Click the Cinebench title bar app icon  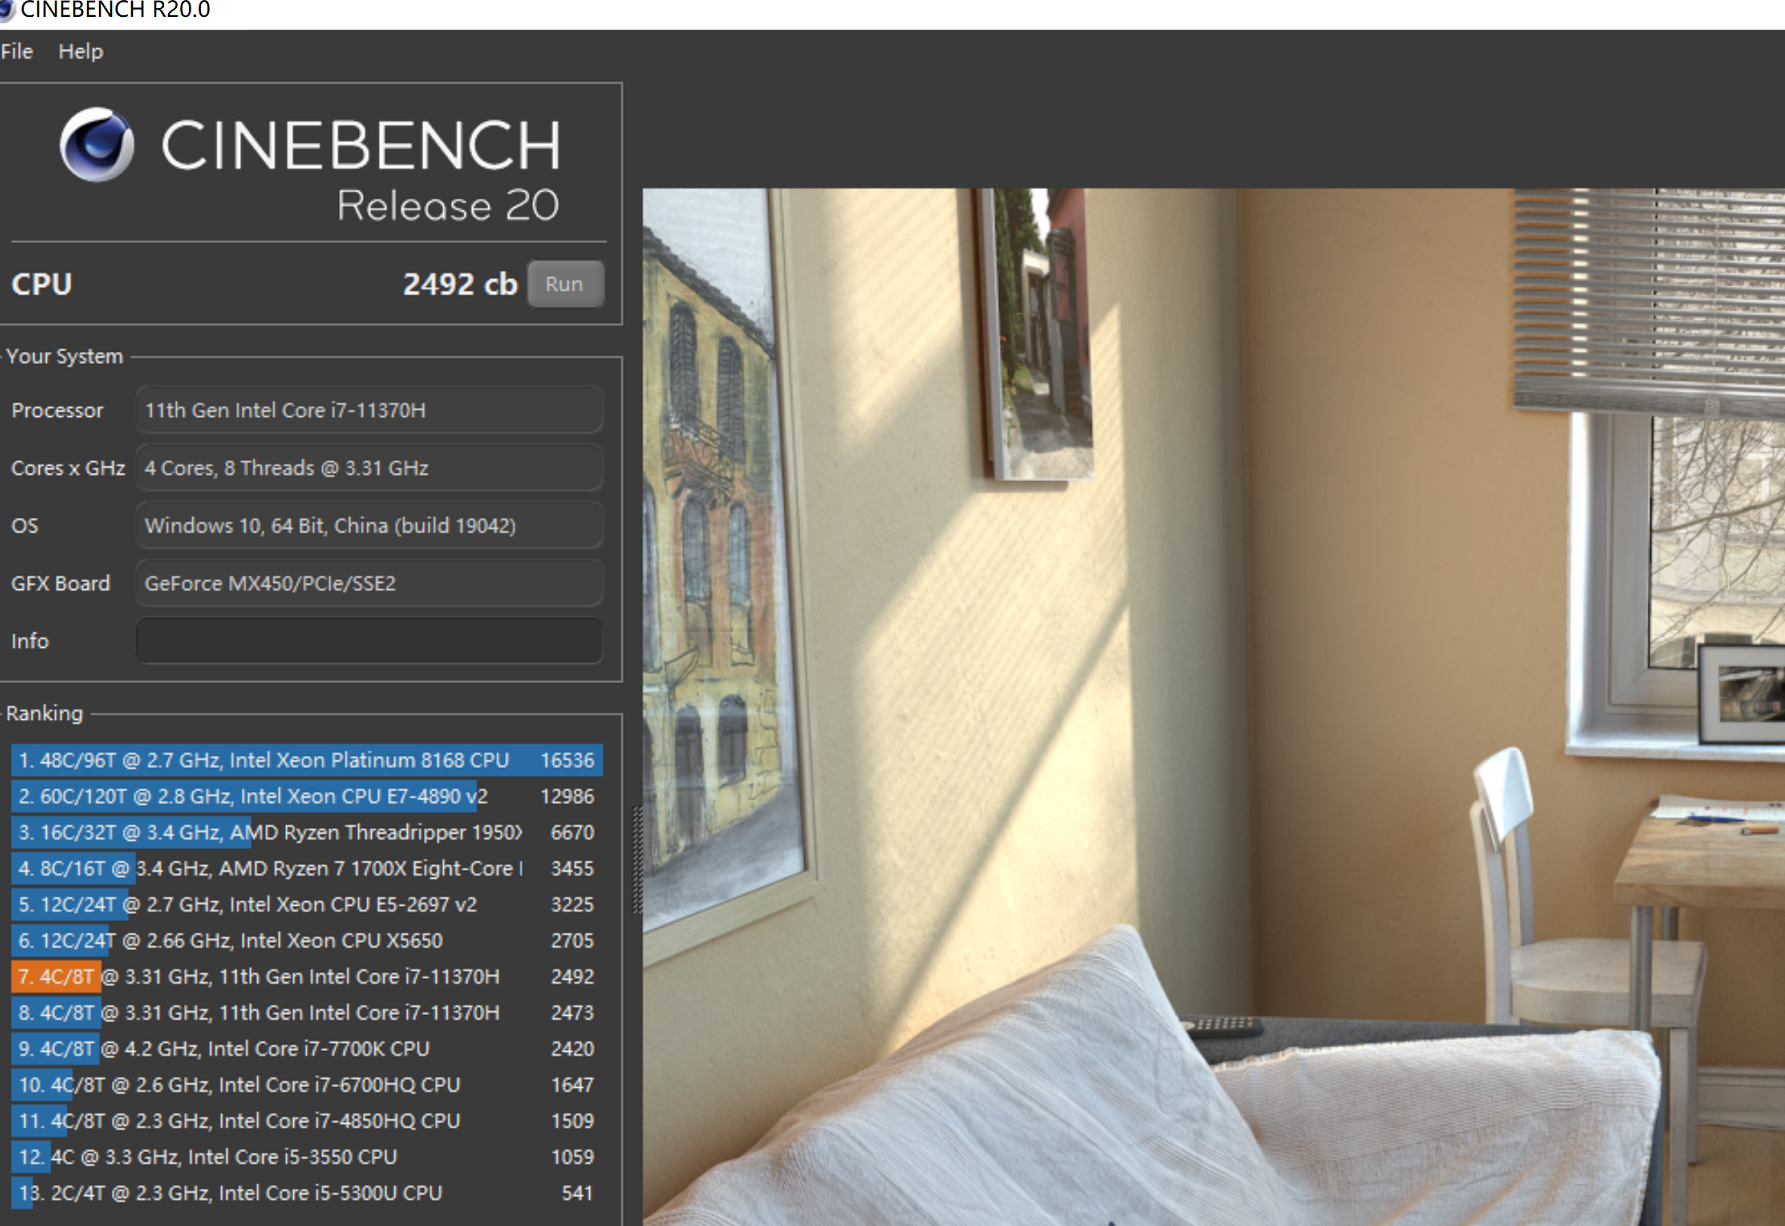tap(6, 10)
